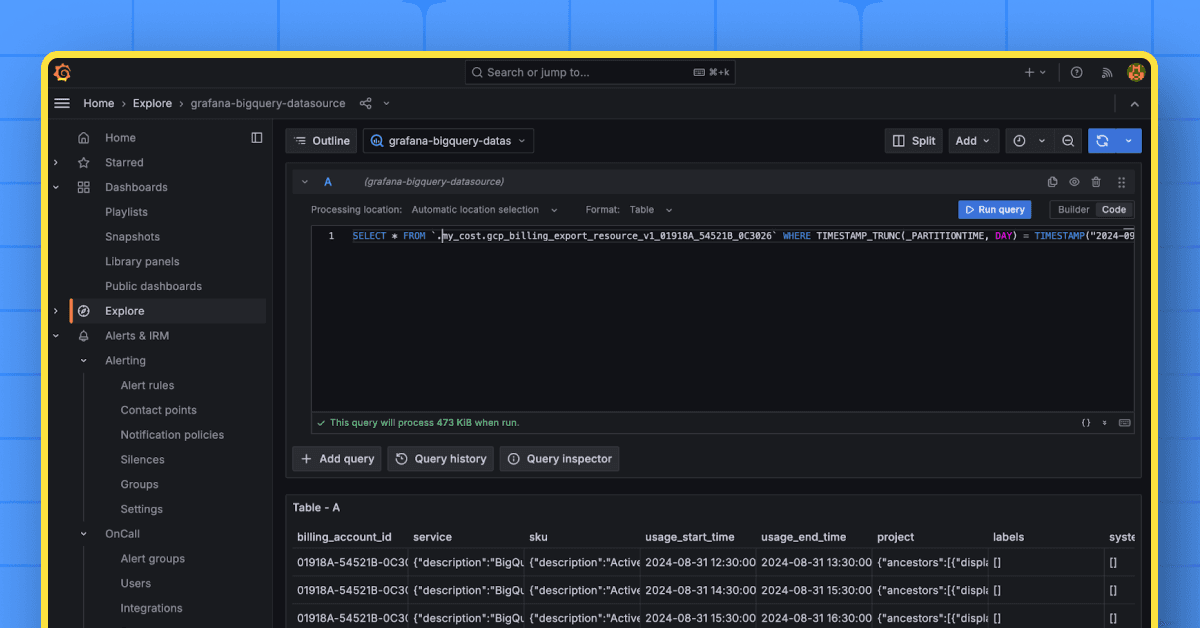The width and height of the screenshot is (1200, 628).
Task: Open the Grafana home logo icon
Action: (x=62, y=72)
